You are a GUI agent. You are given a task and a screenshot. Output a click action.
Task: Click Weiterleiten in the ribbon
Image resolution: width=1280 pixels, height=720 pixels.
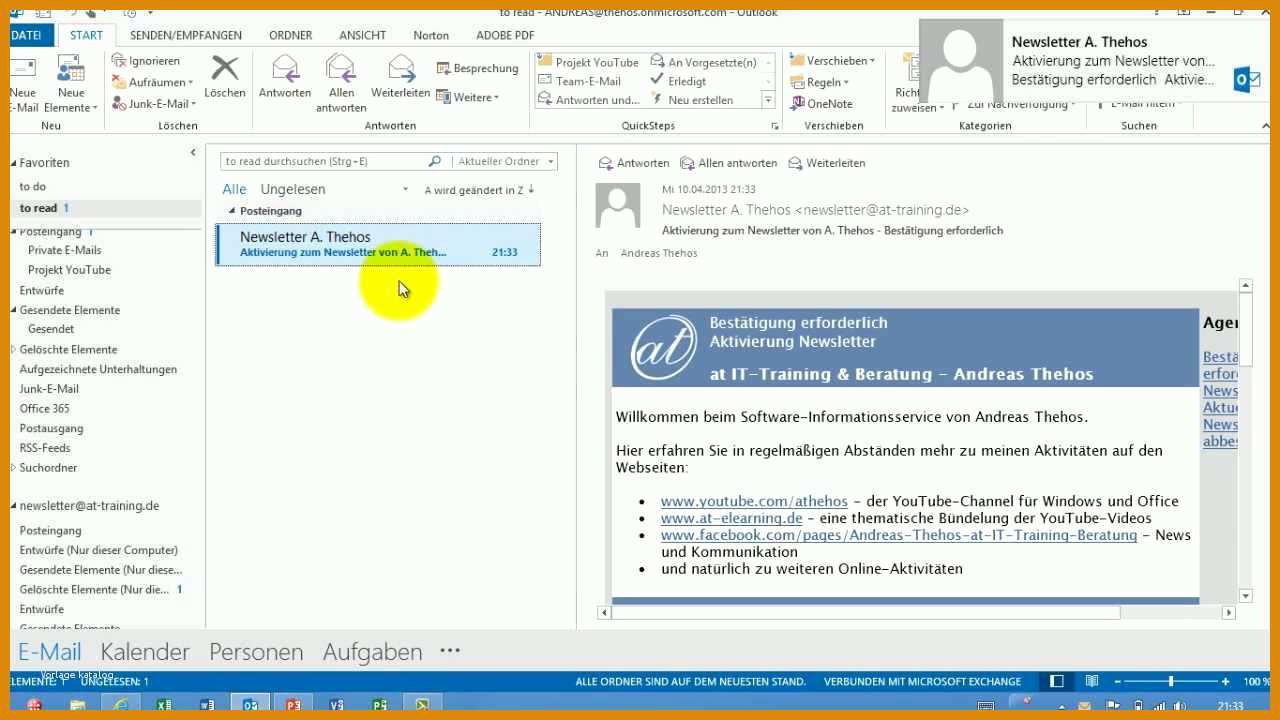400,77
